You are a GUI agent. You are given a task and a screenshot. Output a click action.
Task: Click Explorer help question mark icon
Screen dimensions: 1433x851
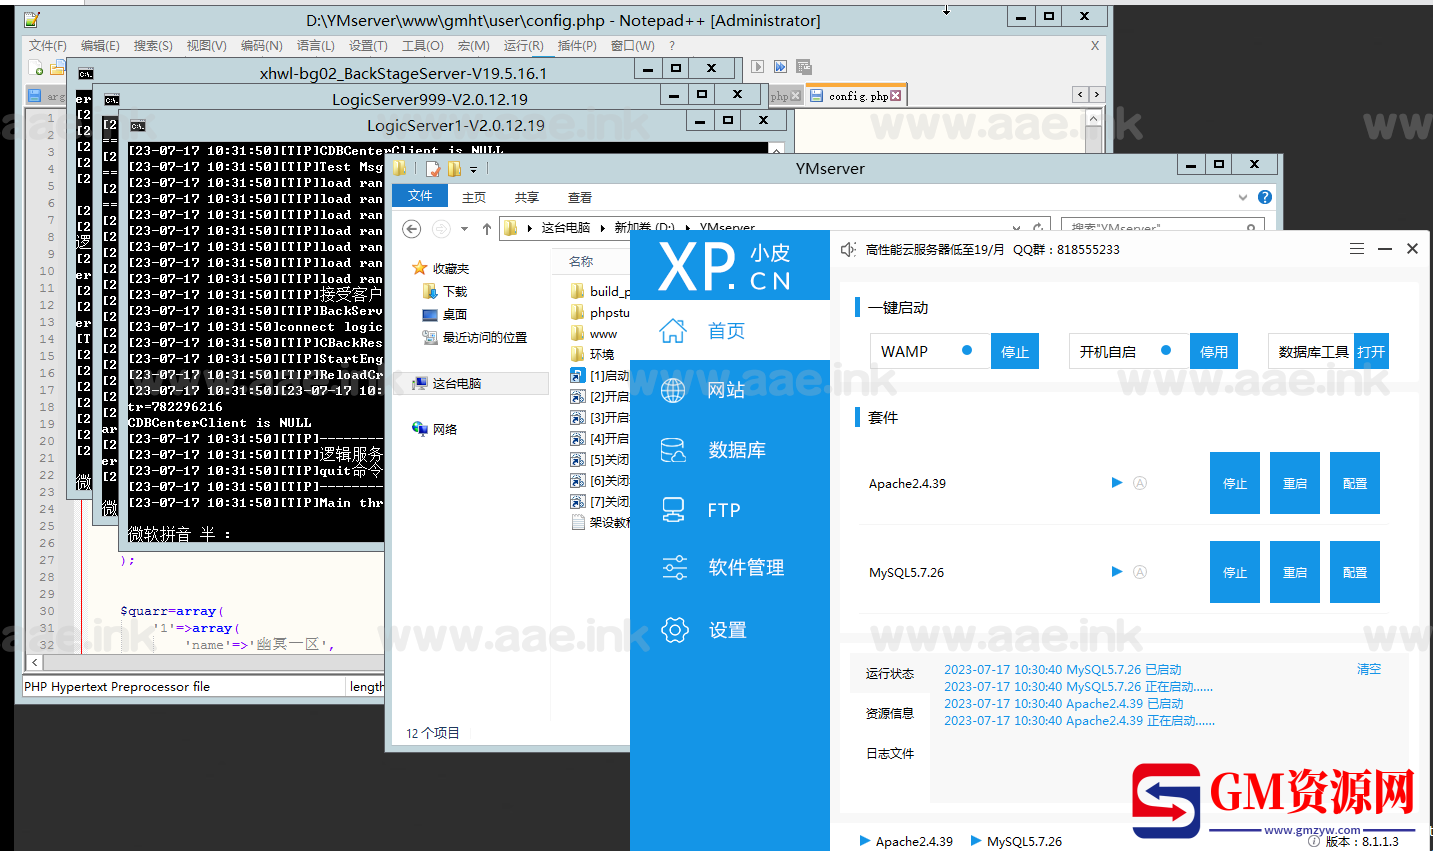click(x=1265, y=197)
